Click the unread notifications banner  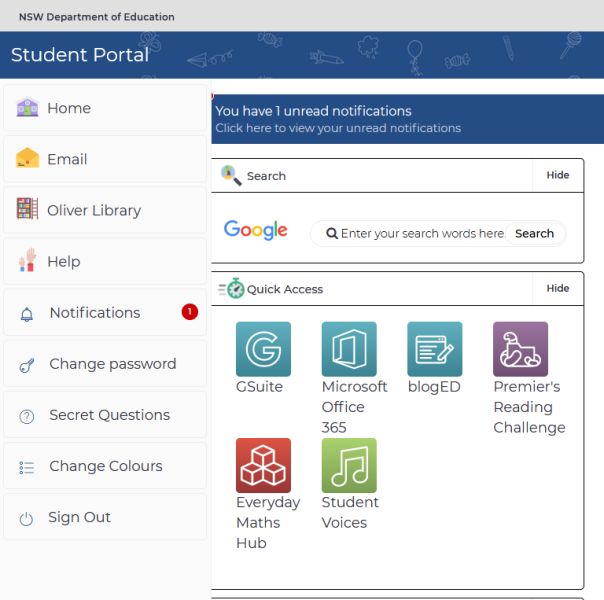click(x=408, y=119)
